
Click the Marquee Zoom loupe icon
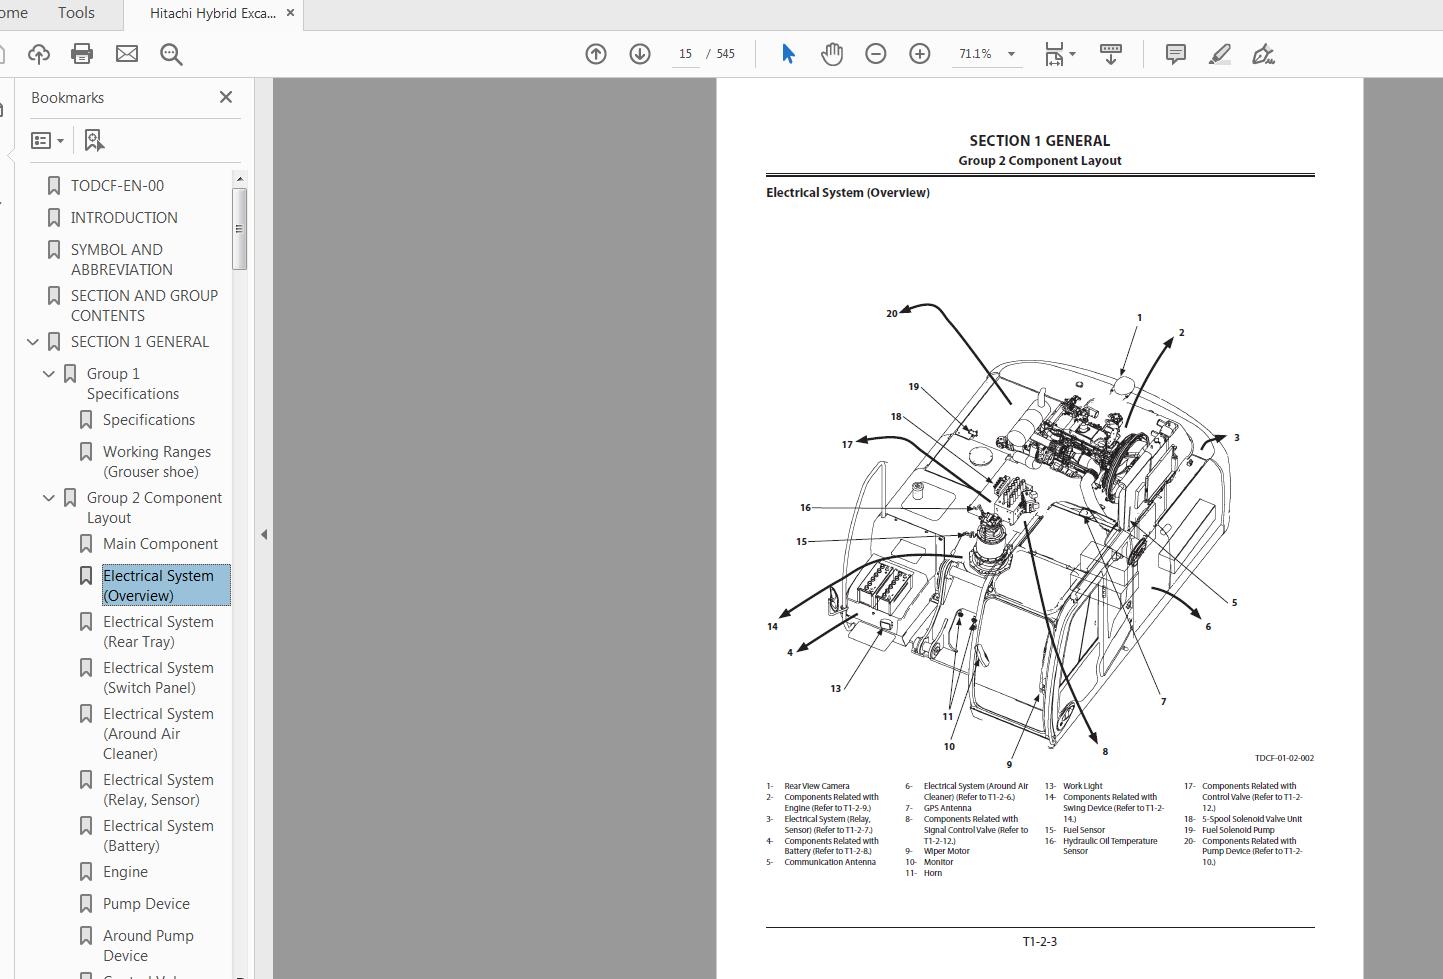pos(171,54)
